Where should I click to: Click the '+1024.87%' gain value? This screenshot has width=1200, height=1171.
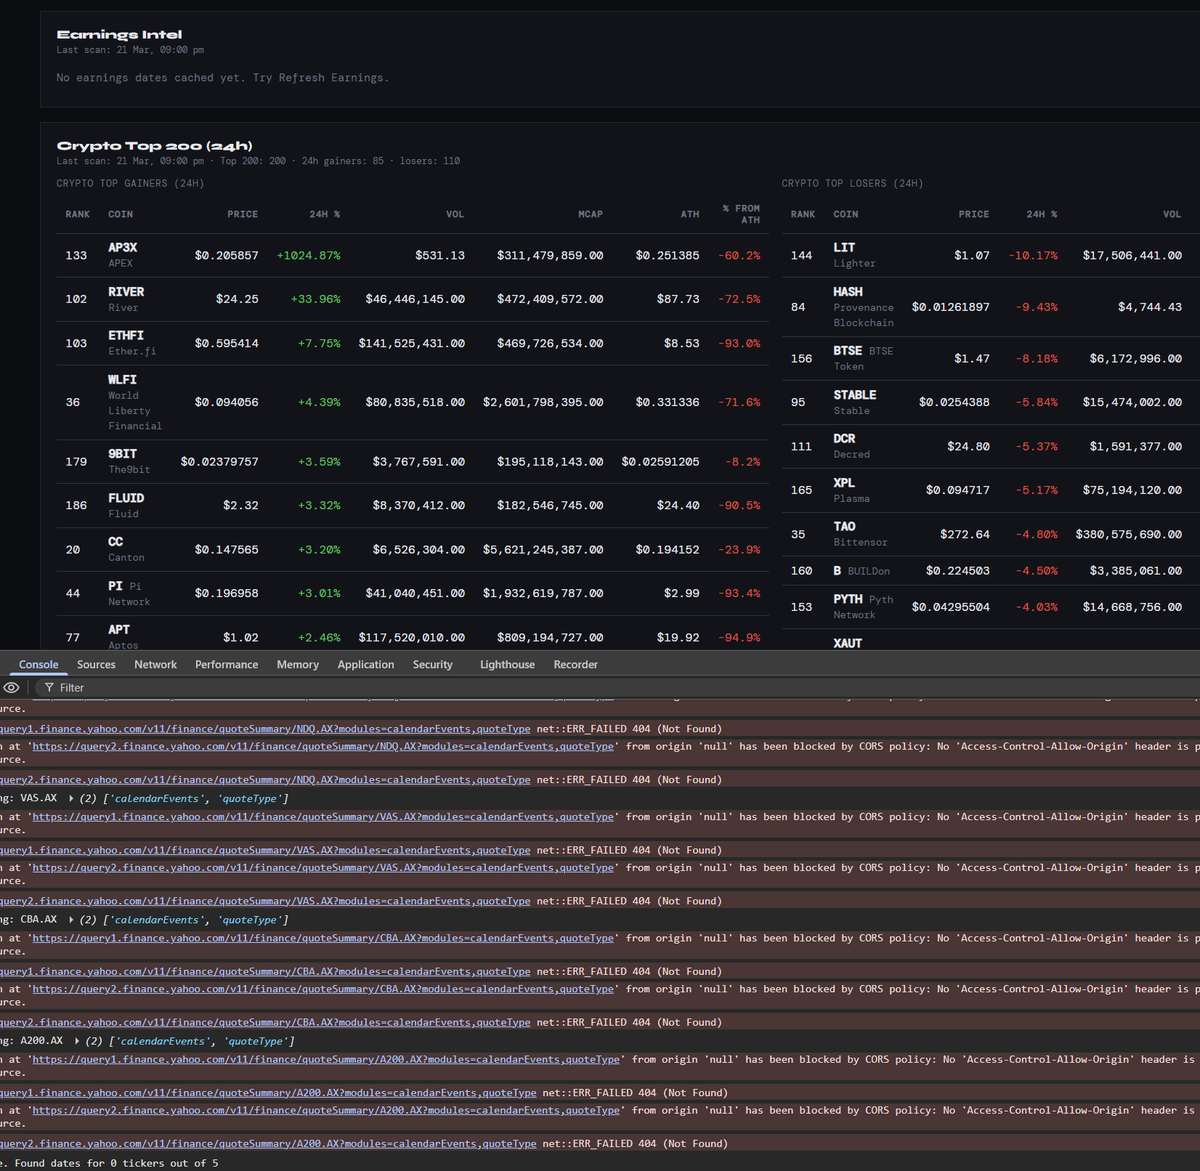coord(309,256)
